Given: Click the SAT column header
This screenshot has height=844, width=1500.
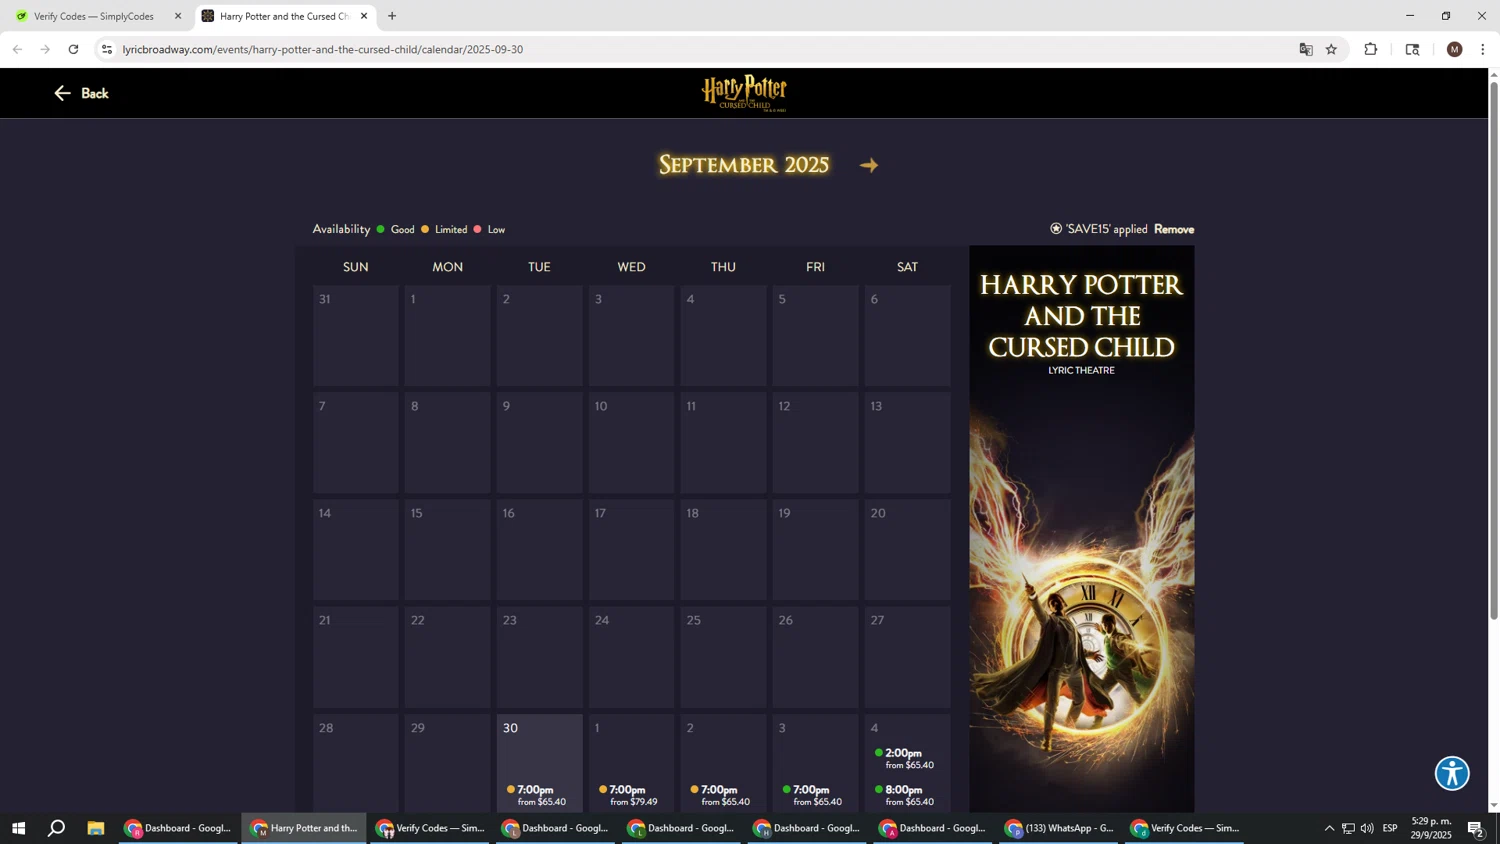Looking at the screenshot, I should click(x=907, y=267).
